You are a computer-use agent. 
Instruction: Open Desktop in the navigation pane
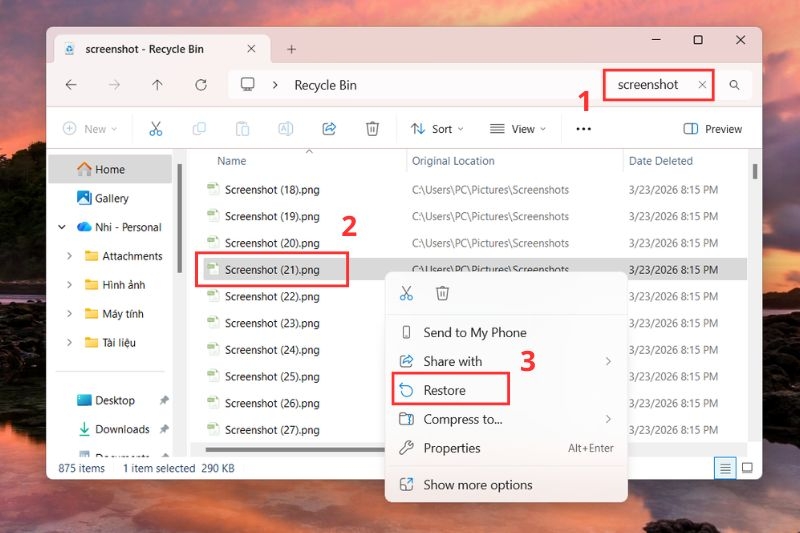pos(110,400)
